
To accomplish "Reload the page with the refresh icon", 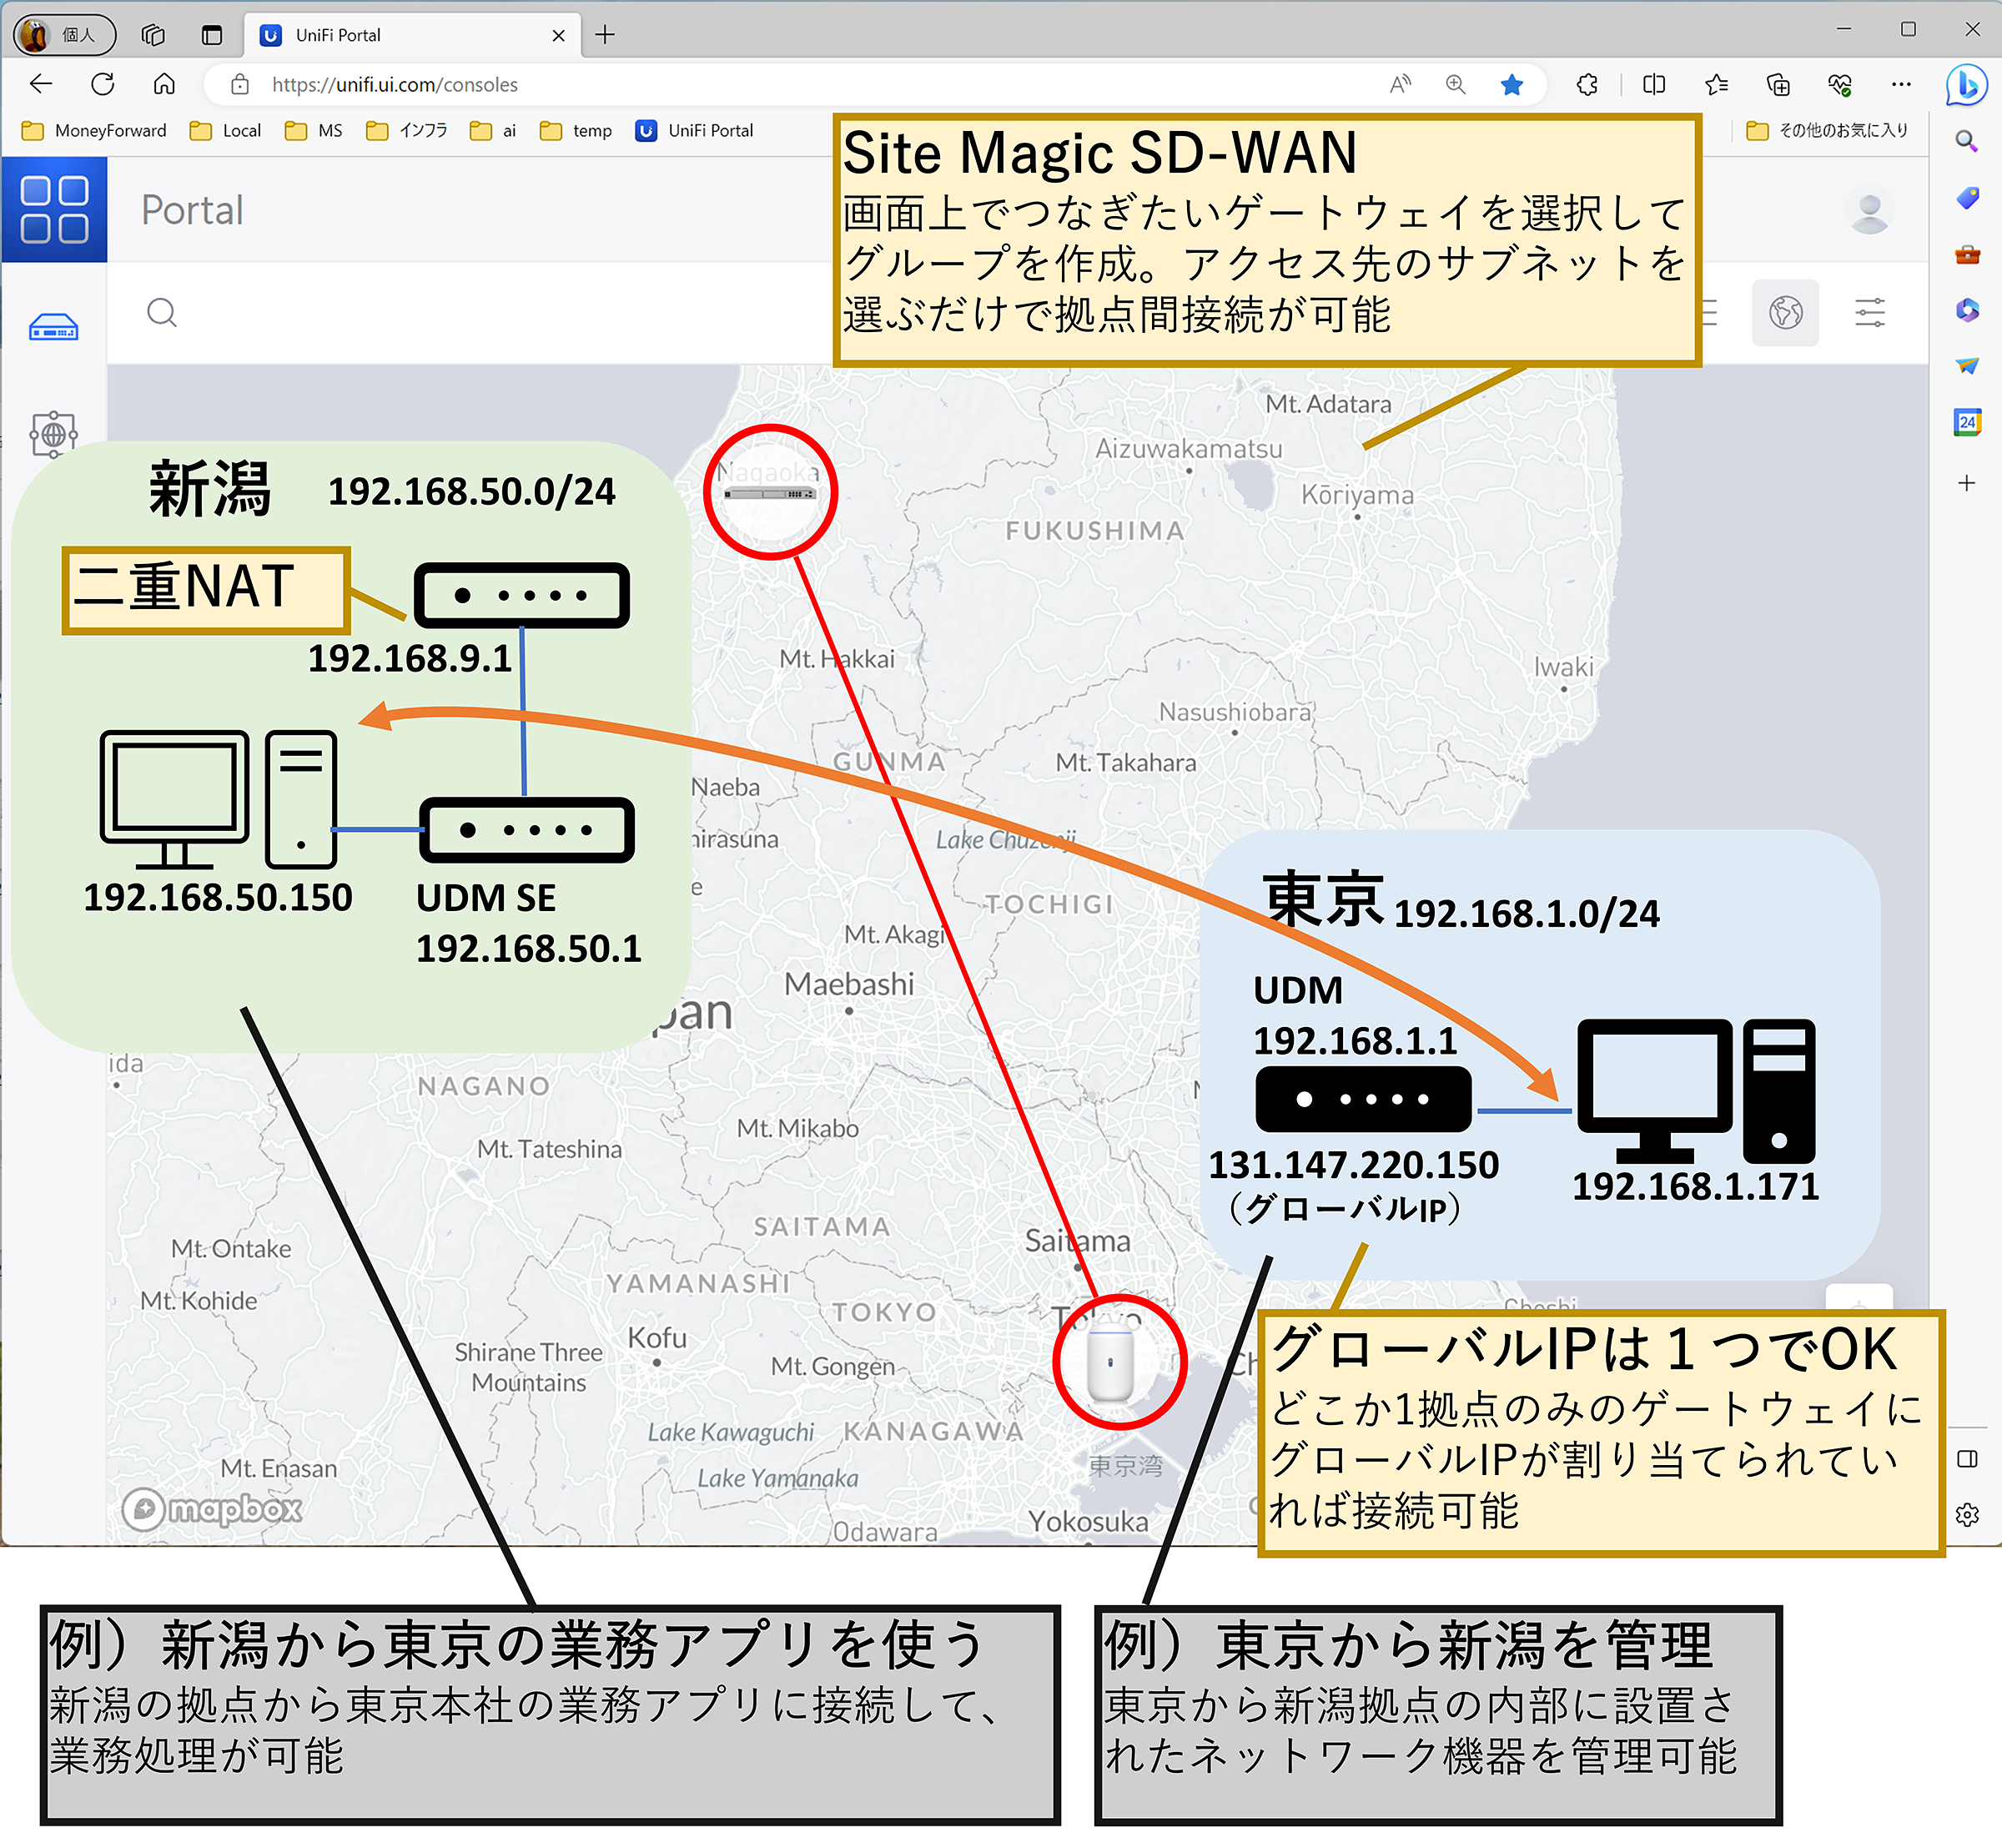I will (103, 84).
